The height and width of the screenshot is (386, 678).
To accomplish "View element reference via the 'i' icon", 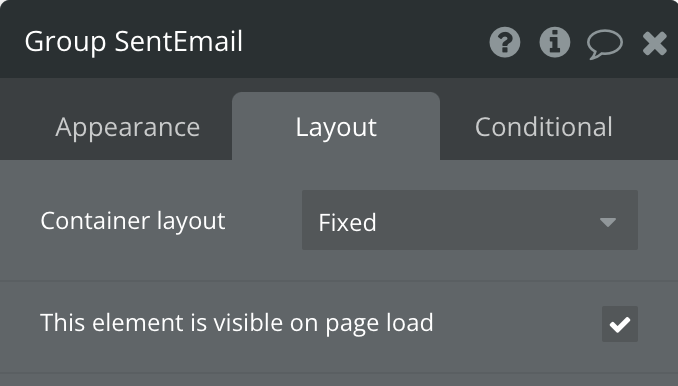I will (x=555, y=42).
